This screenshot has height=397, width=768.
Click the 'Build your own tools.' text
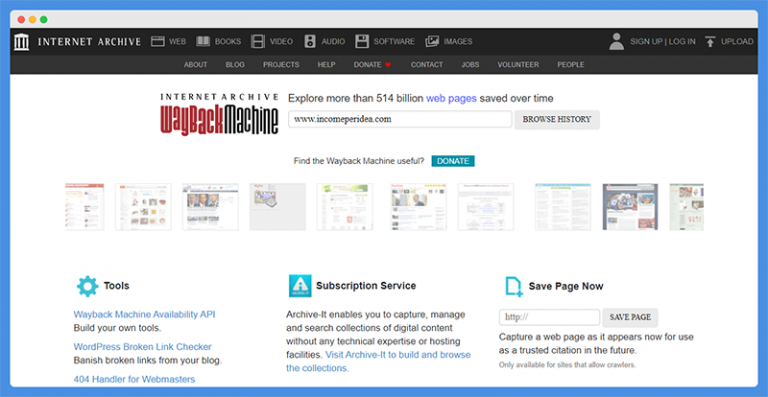click(x=118, y=328)
